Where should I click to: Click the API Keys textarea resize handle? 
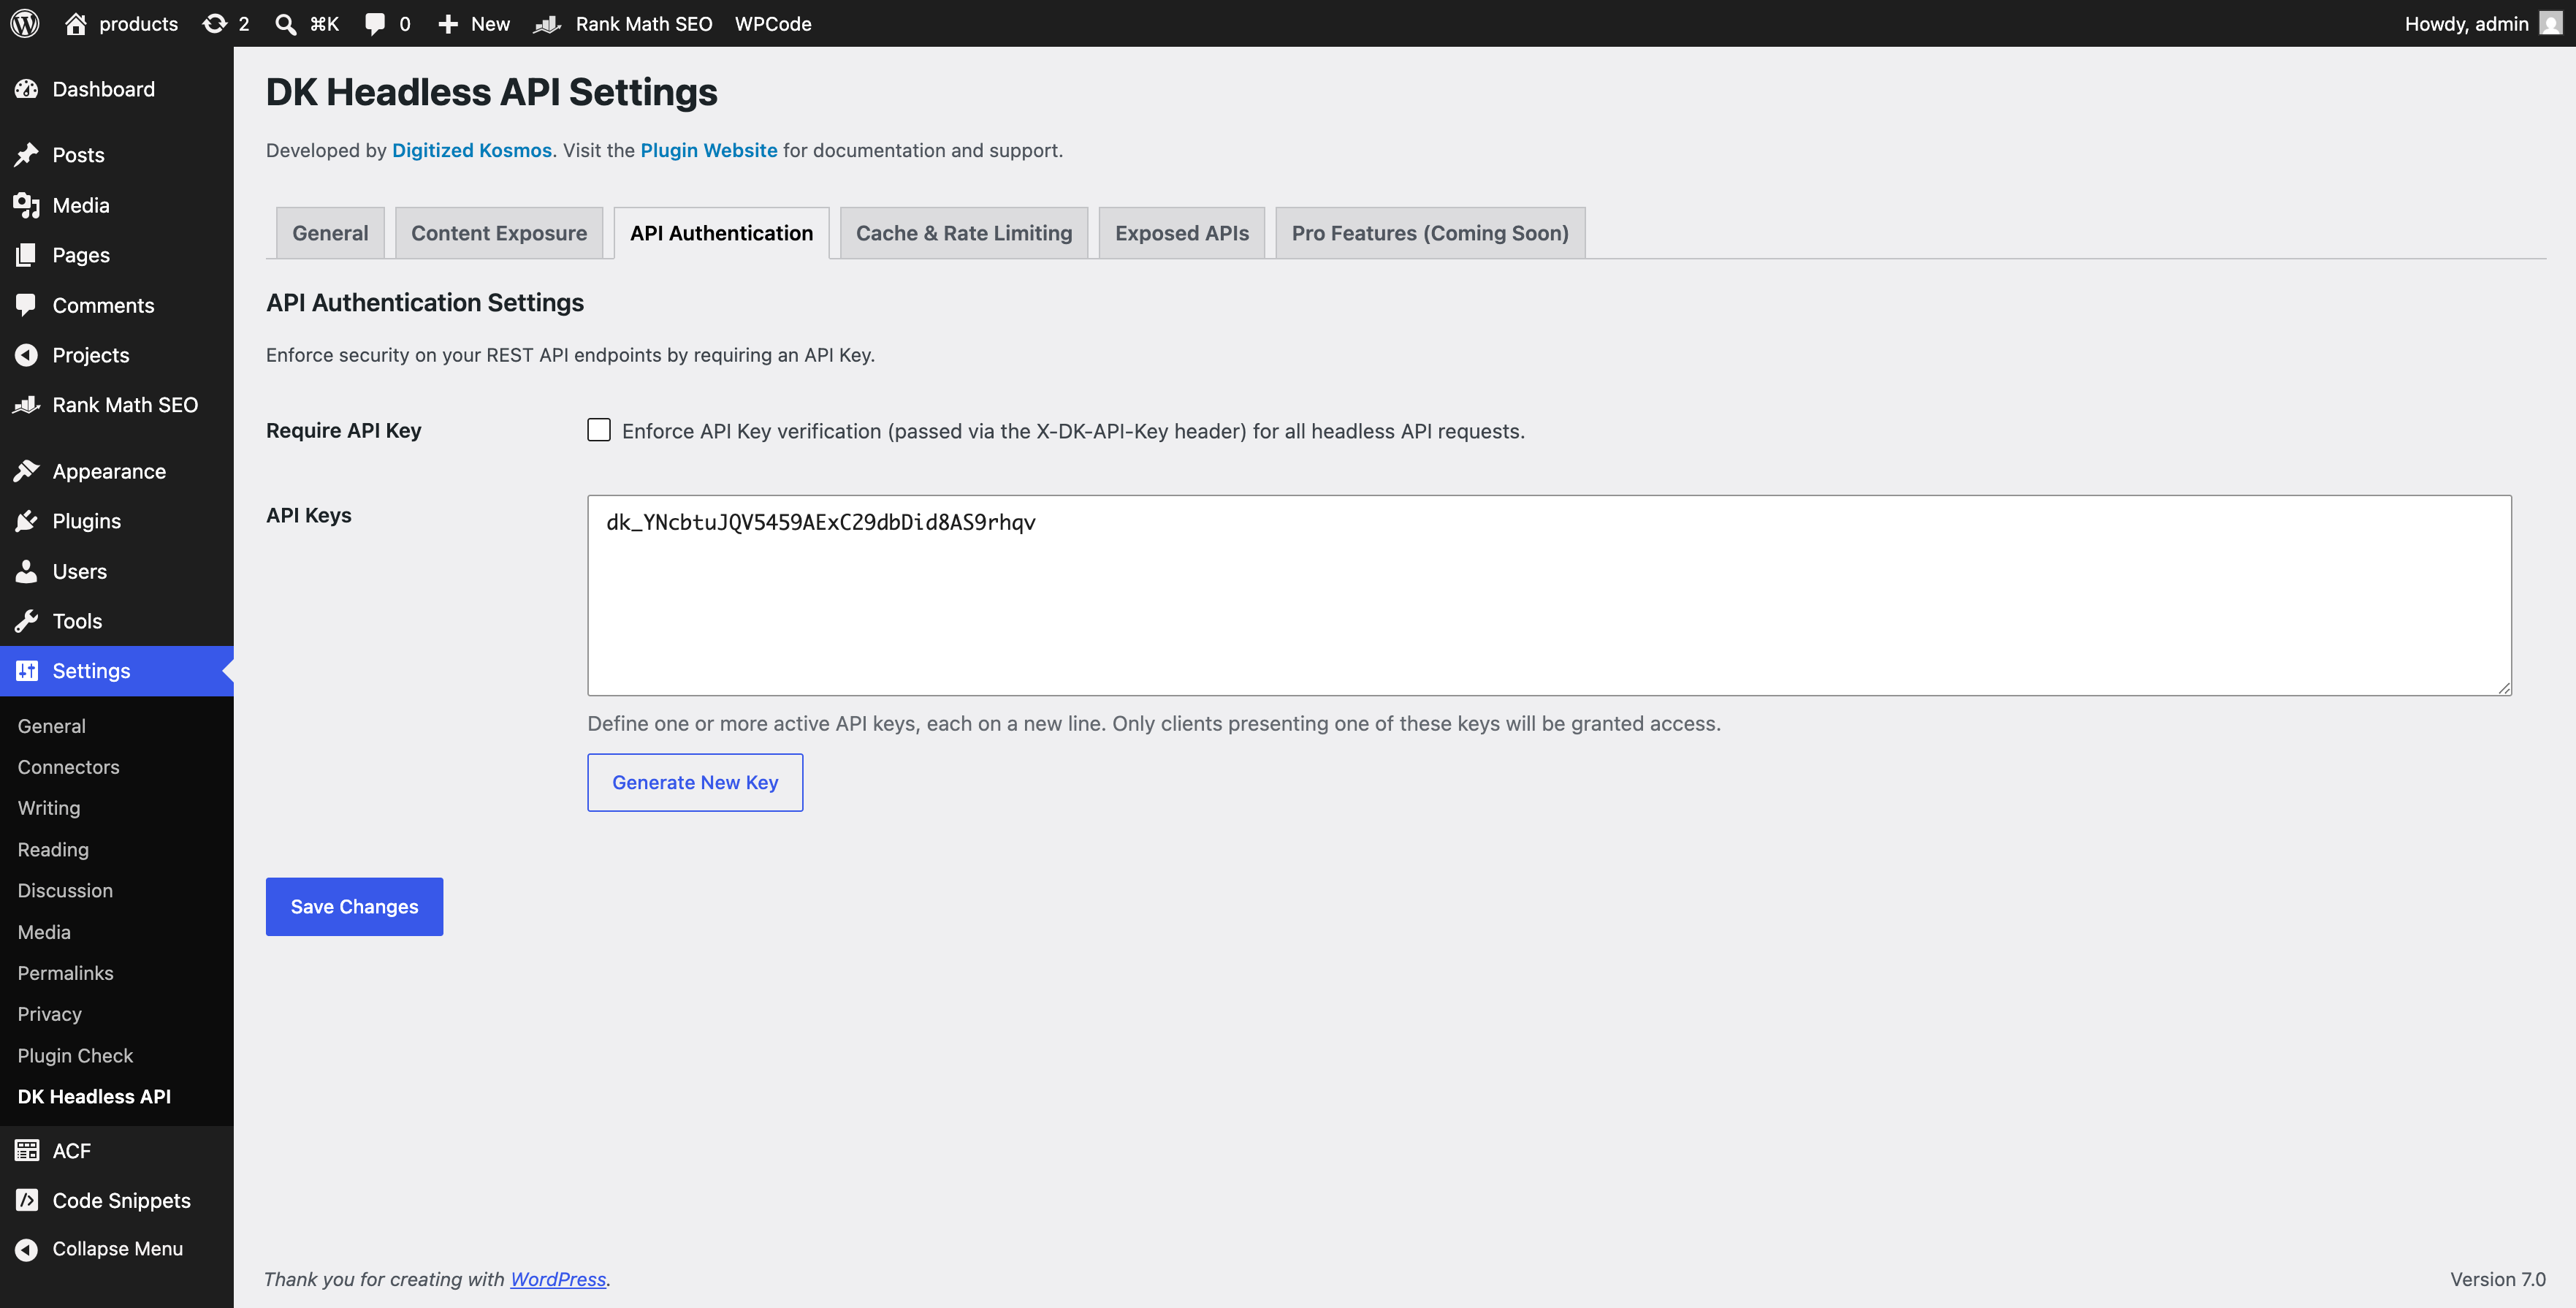coord(2504,688)
